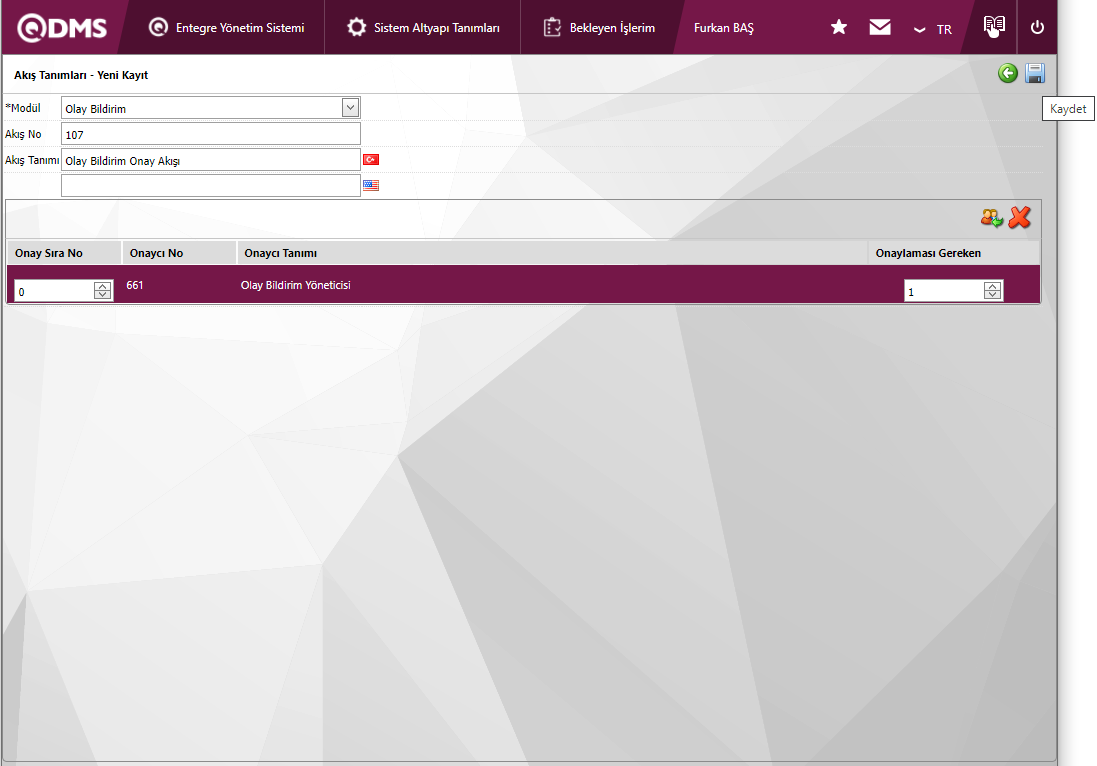The height and width of the screenshot is (766, 1097).
Task: Click Akış Tanımları - Yeni Kayıt title
Action: [81, 75]
